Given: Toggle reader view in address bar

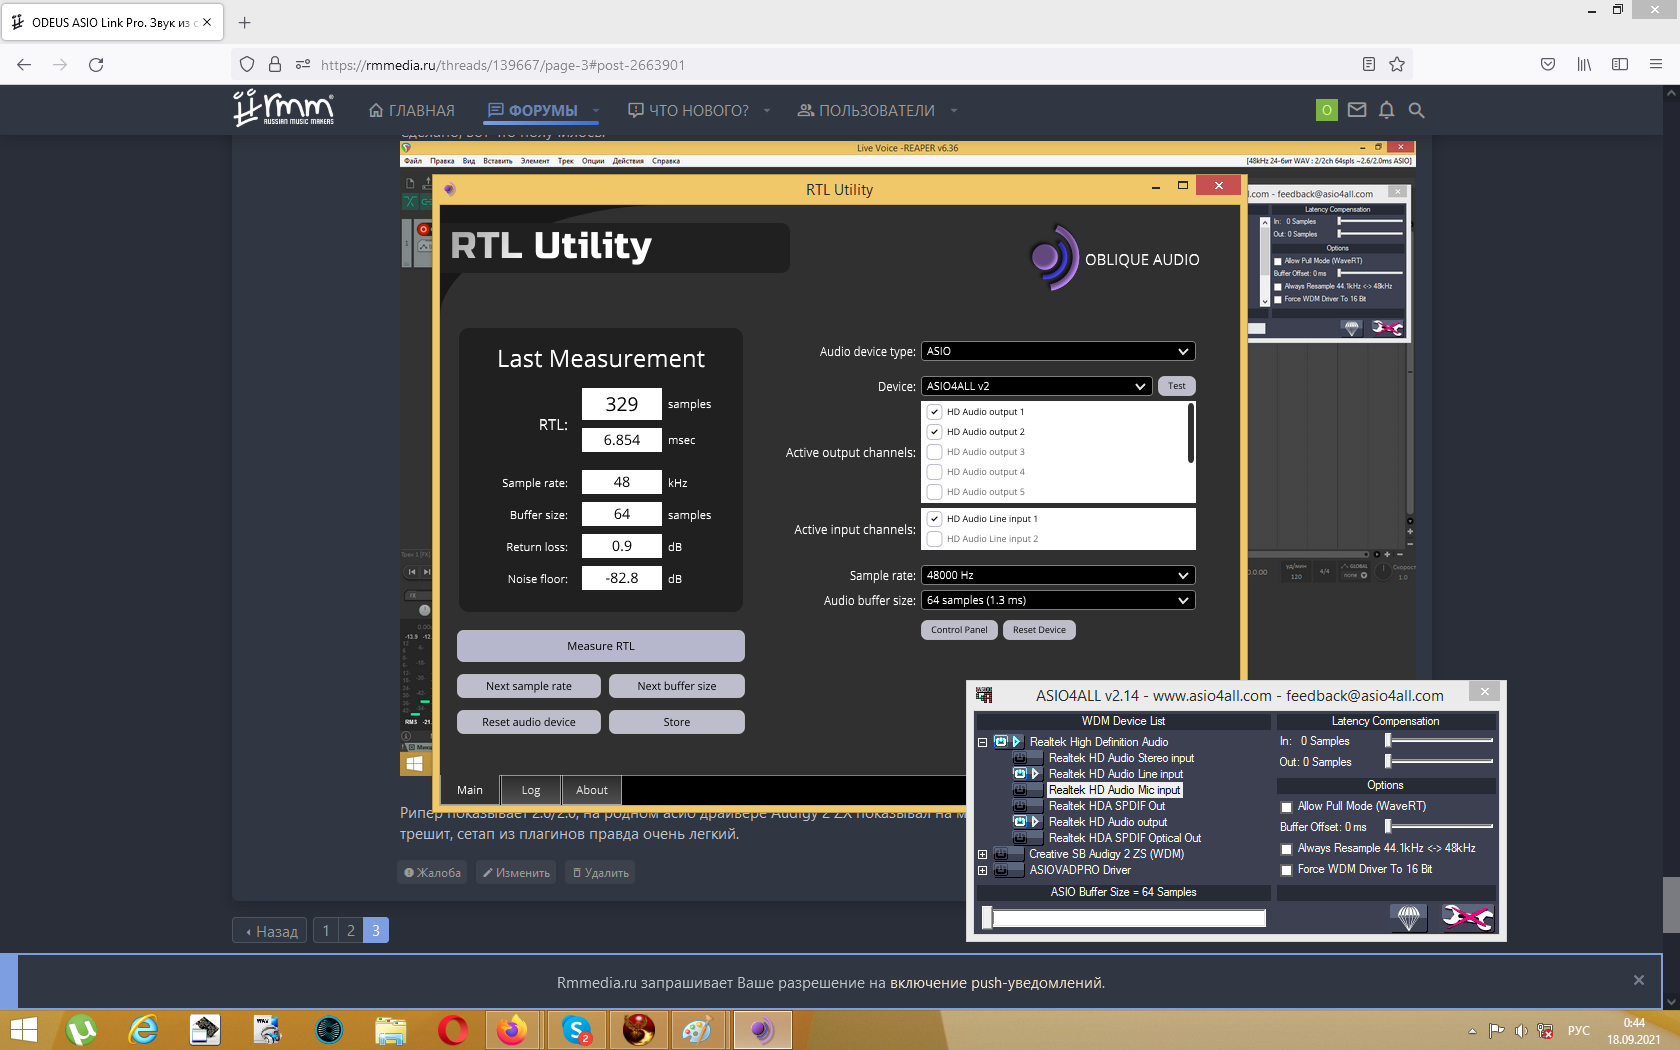Looking at the screenshot, I should [1369, 64].
